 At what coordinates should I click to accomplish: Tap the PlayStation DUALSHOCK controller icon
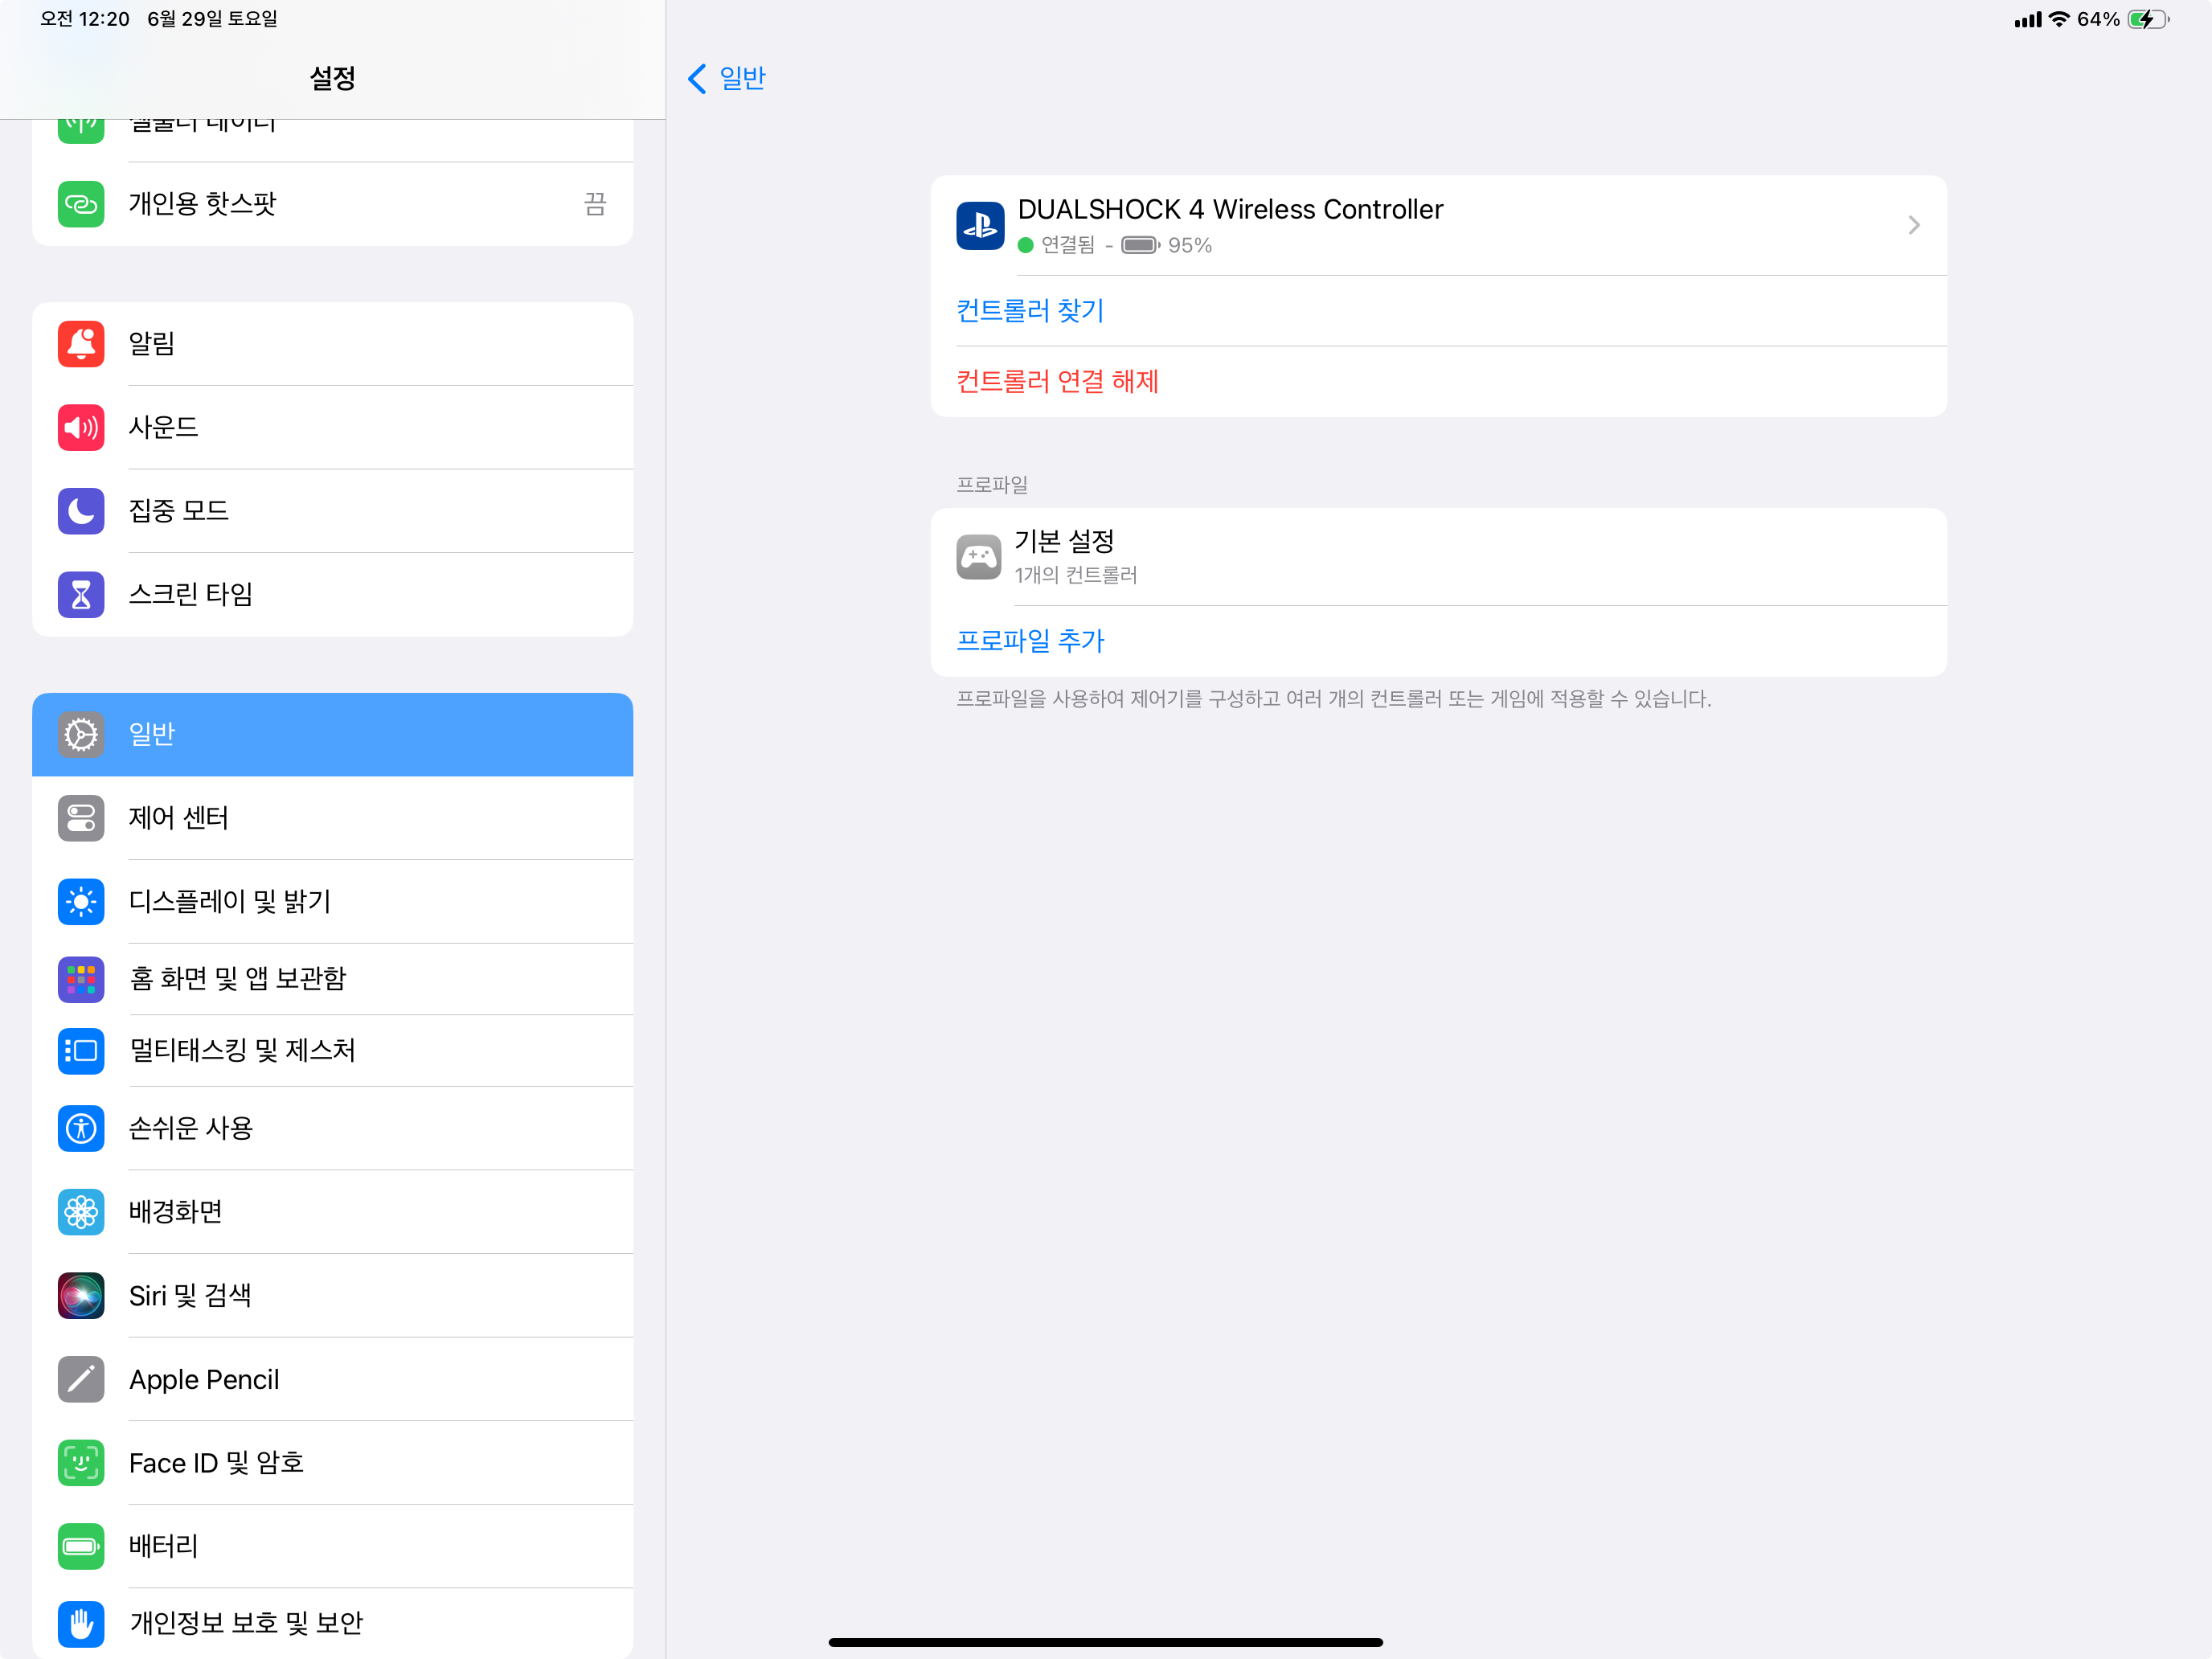pyautogui.click(x=979, y=226)
